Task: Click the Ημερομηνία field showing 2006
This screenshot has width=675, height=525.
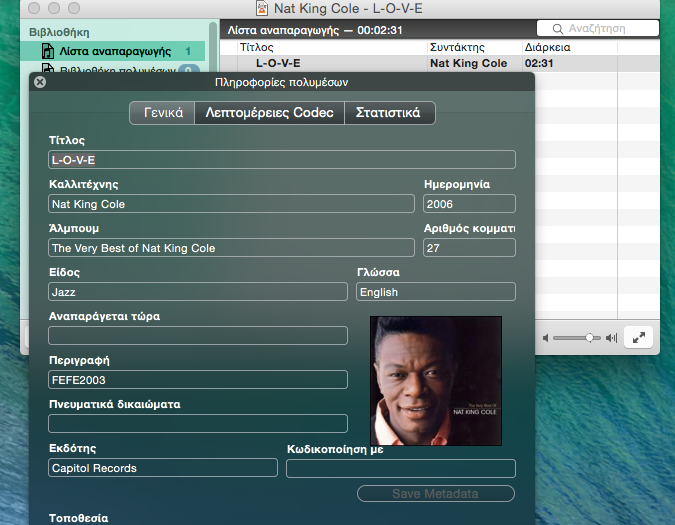Action: pos(469,204)
